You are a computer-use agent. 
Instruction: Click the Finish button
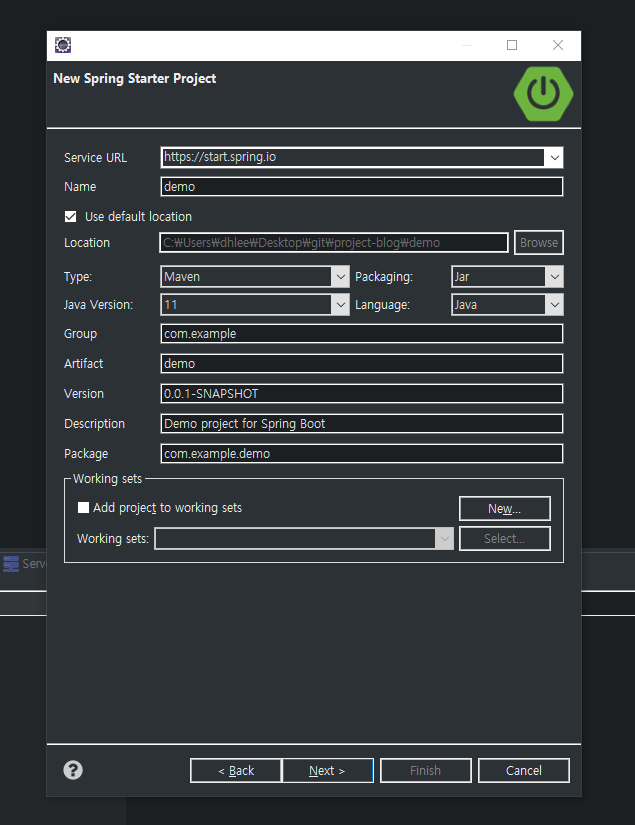coord(426,771)
